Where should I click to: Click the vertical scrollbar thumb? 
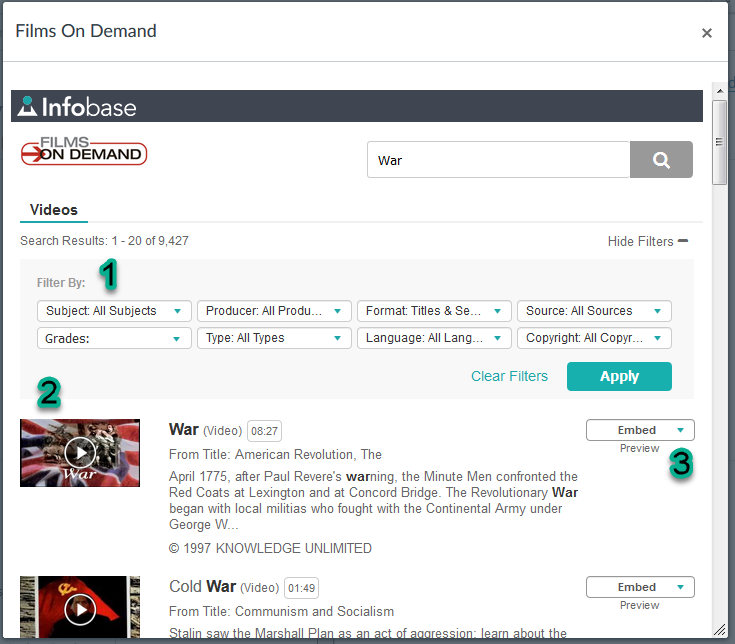(720, 142)
